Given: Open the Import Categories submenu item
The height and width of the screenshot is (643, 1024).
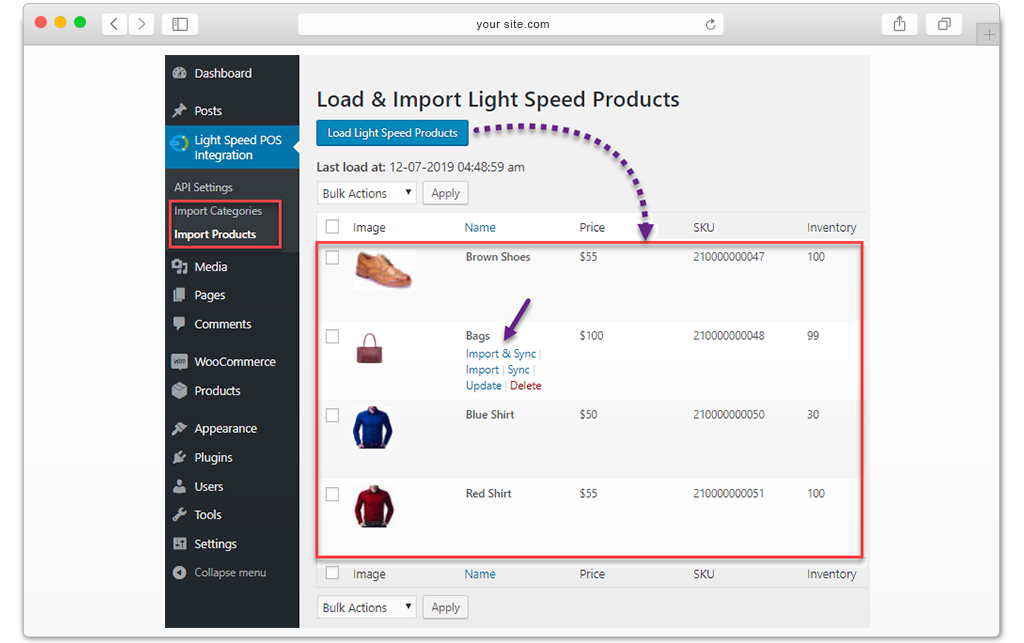Looking at the screenshot, I should tap(217, 211).
